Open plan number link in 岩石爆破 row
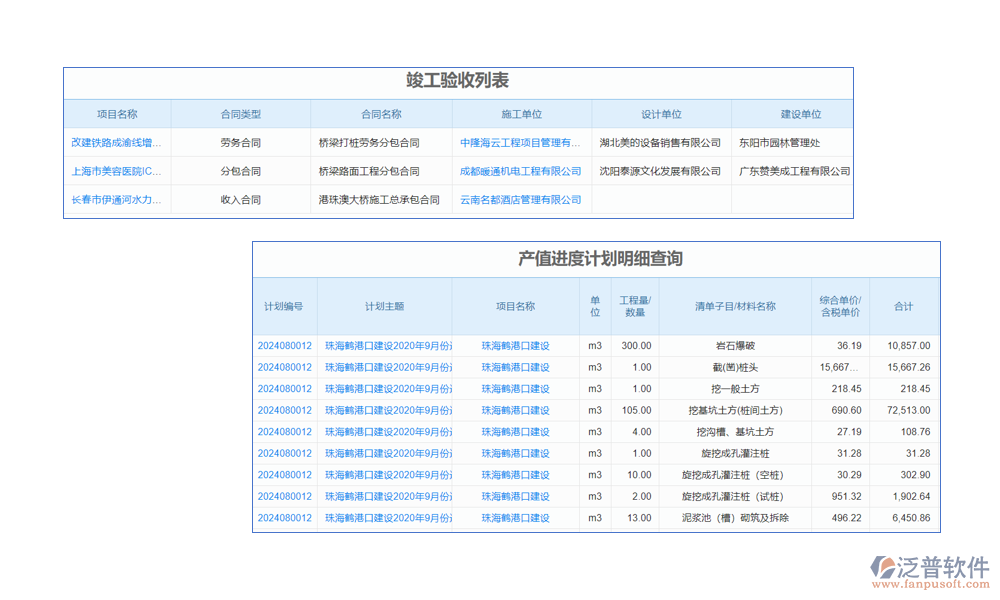The width and height of the screenshot is (1000, 600). [284, 346]
